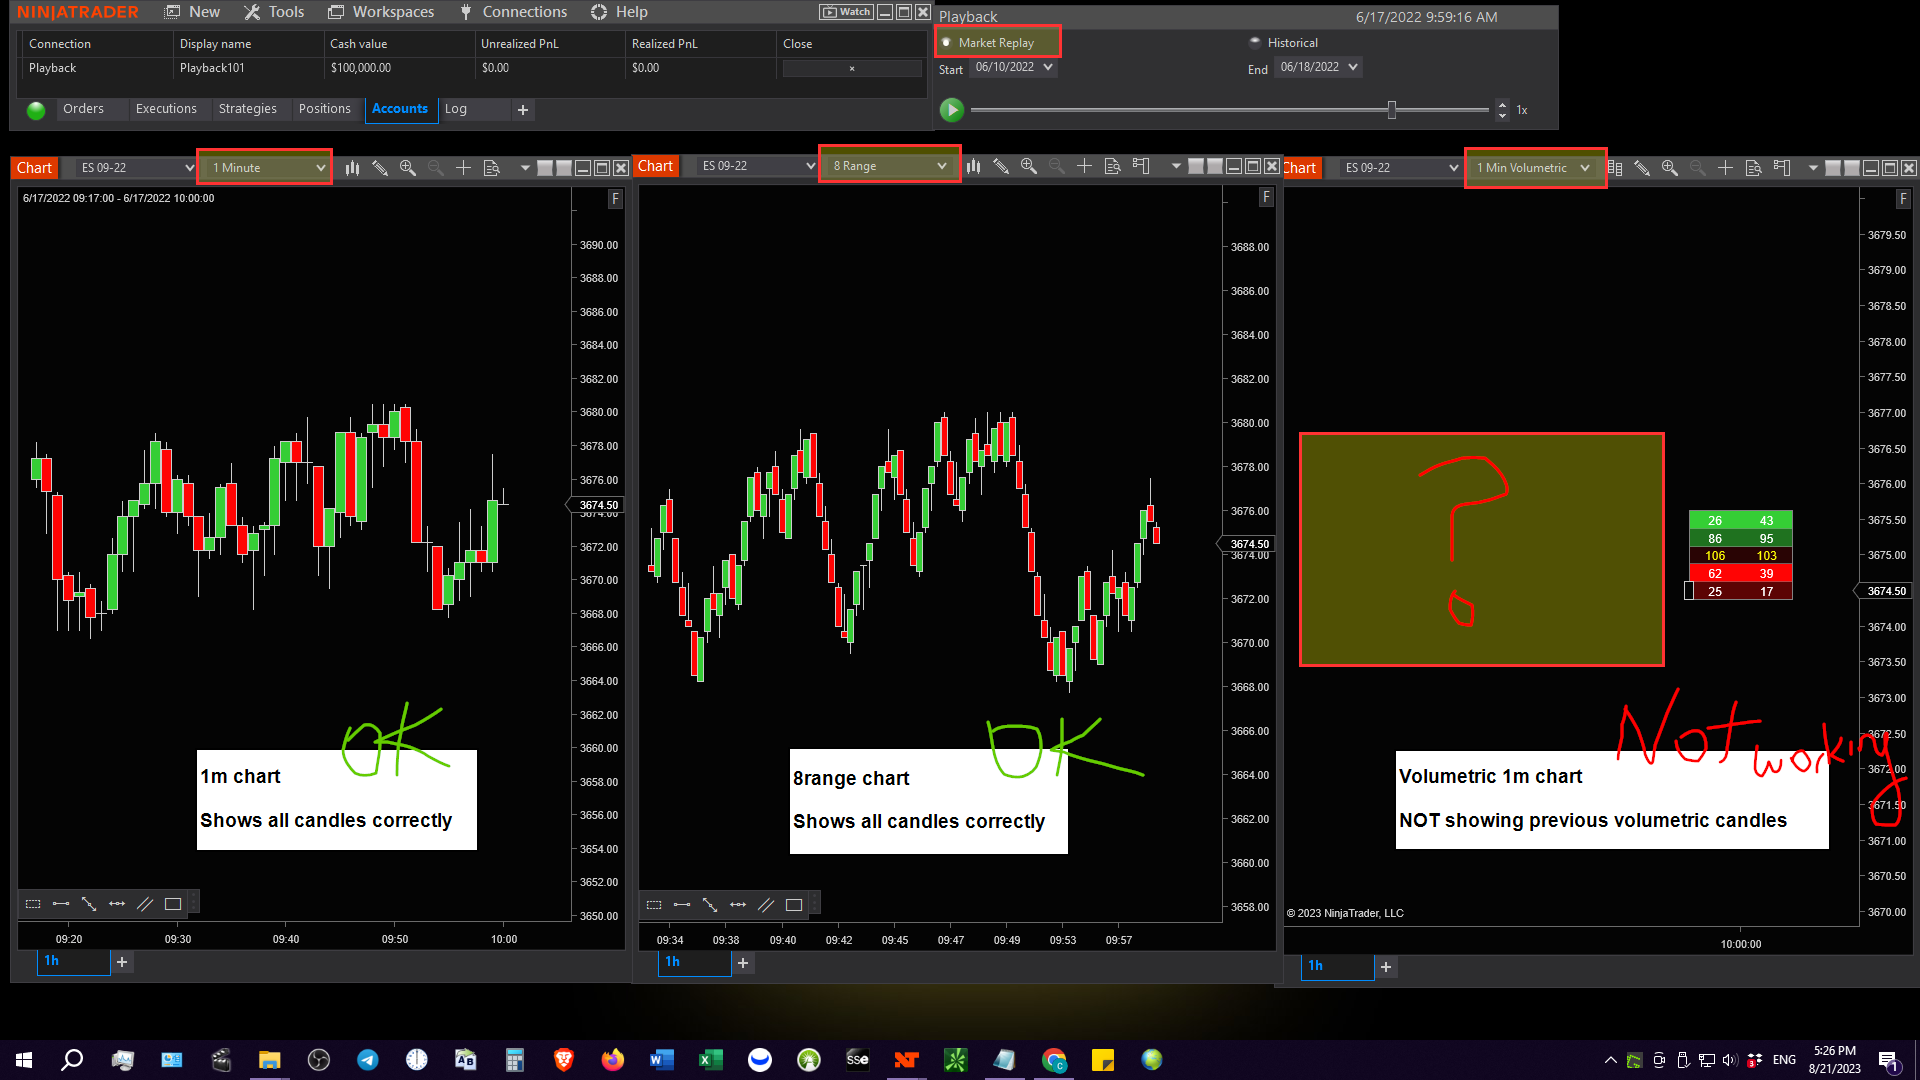Open Excel from the Windows taskbar
This screenshot has width=1920, height=1080.
coord(710,1060)
